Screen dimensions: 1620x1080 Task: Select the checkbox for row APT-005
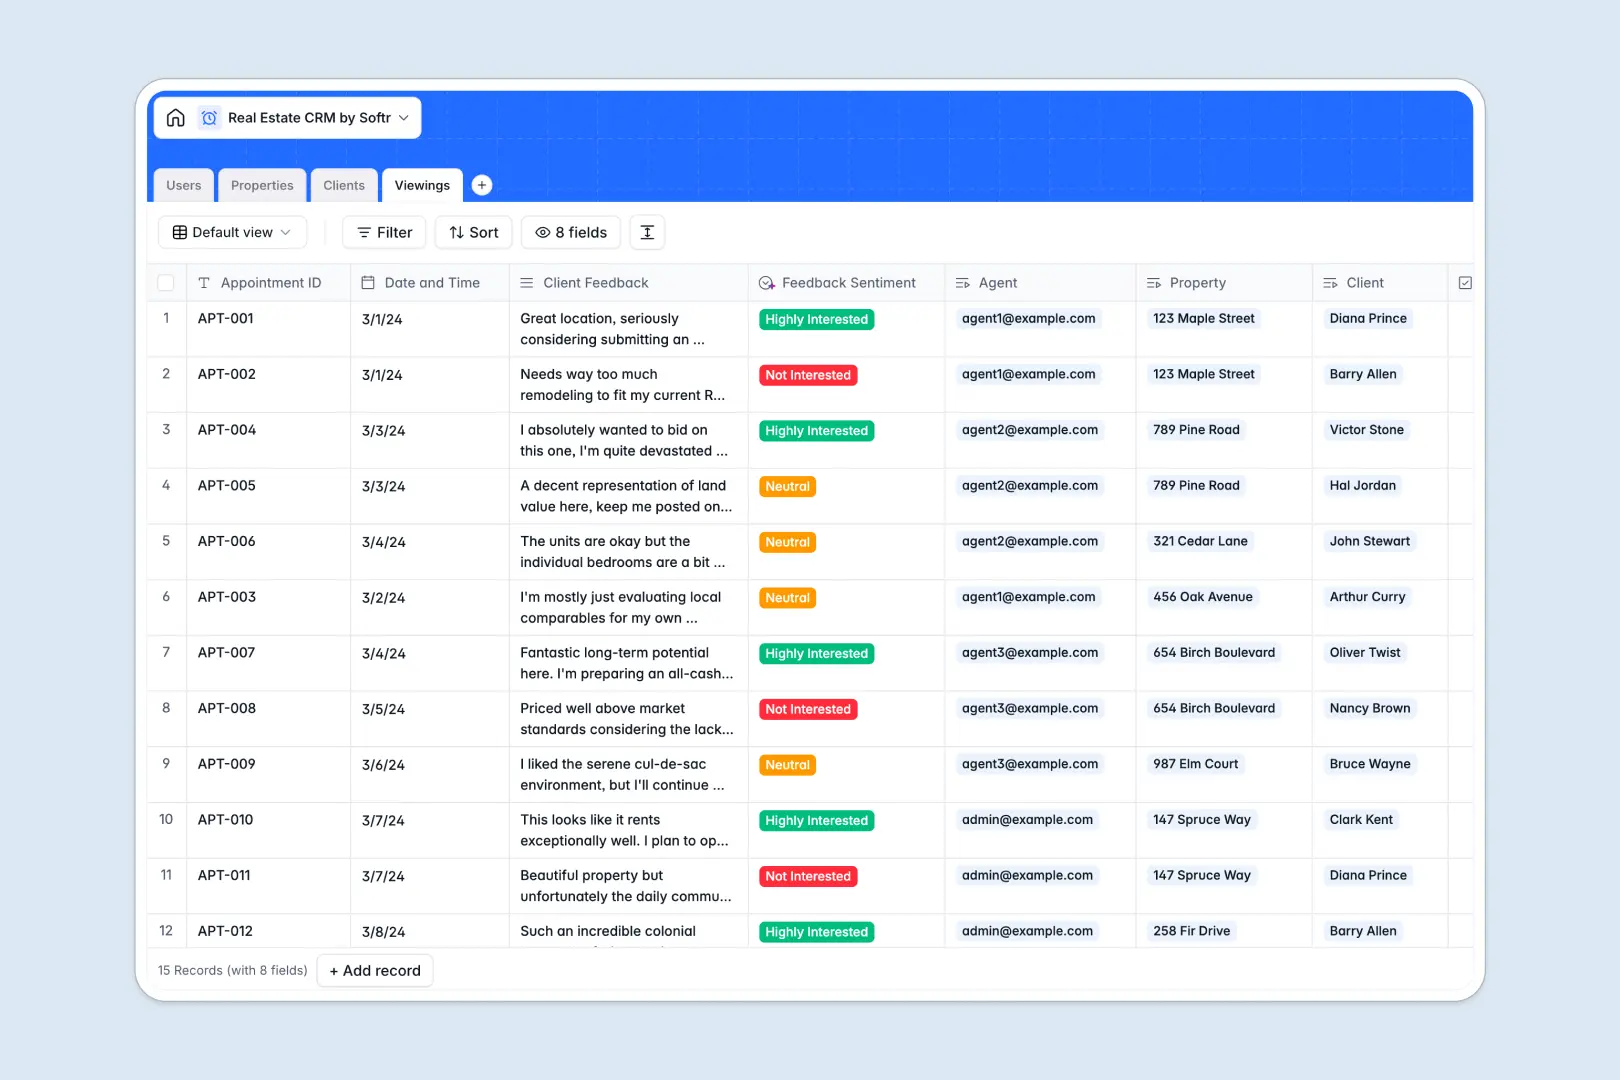166,486
